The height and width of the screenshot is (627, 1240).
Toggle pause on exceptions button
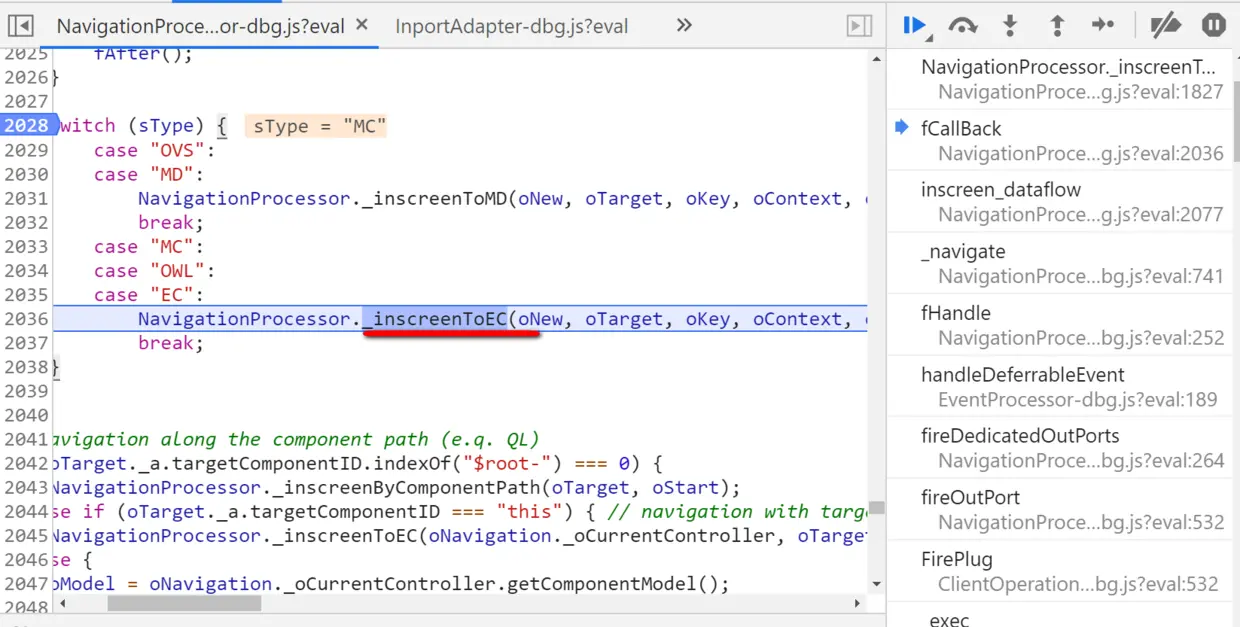[x=1214, y=26]
